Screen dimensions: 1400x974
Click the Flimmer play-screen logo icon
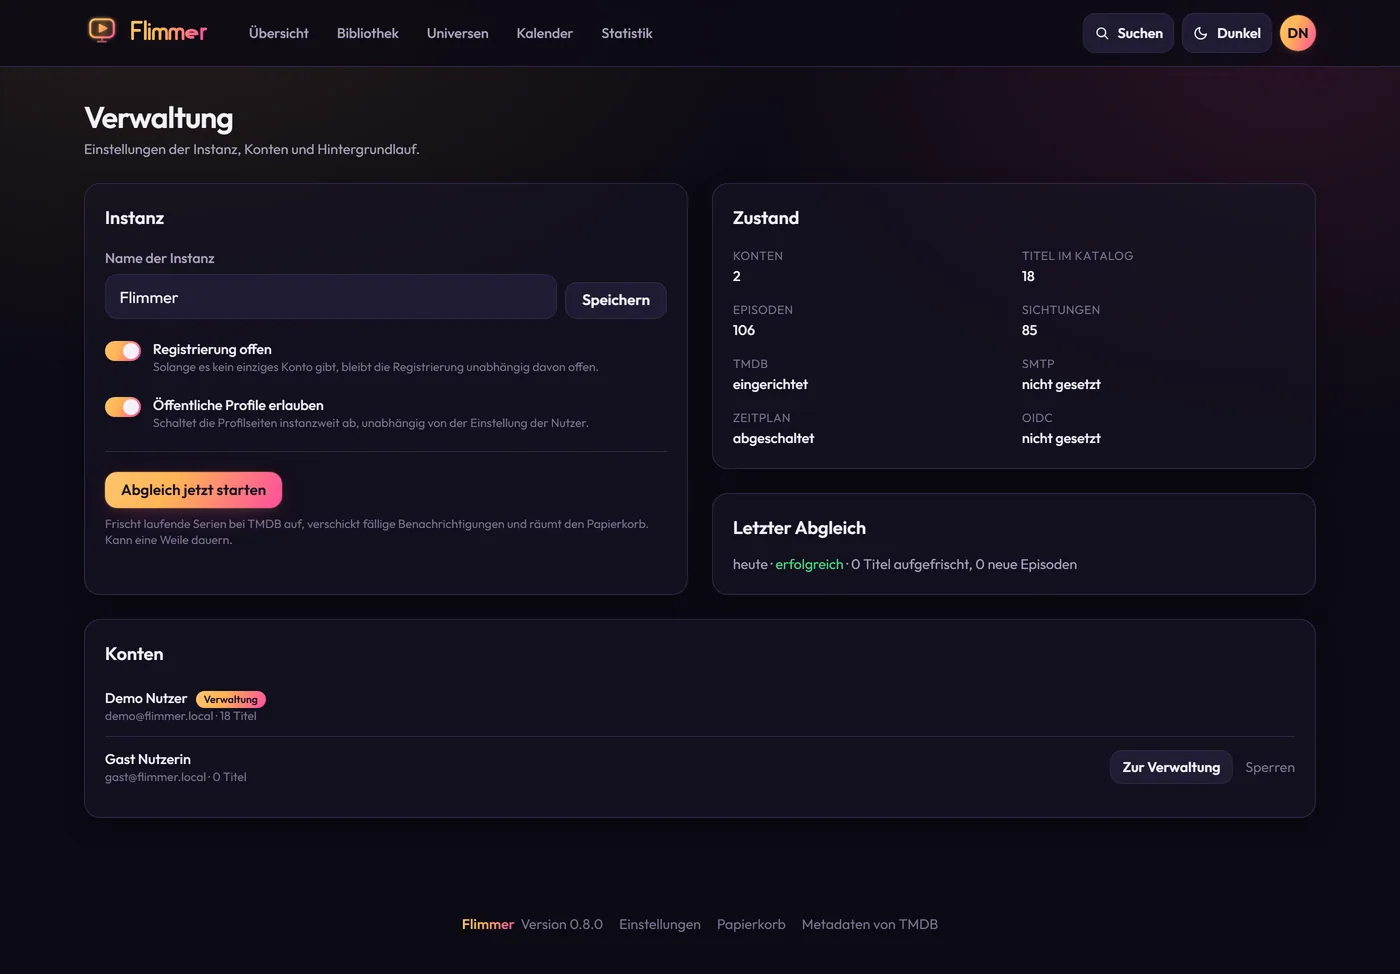[101, 30]
